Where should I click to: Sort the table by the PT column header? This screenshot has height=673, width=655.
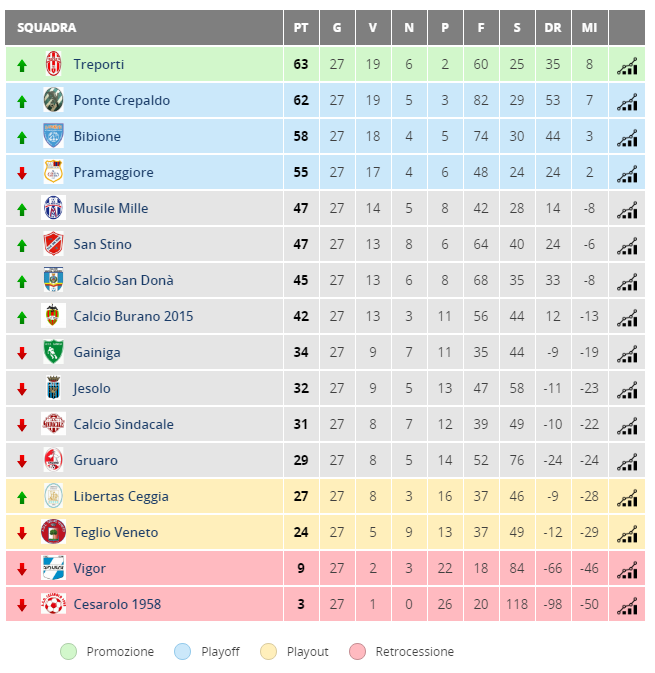point(301,28)
